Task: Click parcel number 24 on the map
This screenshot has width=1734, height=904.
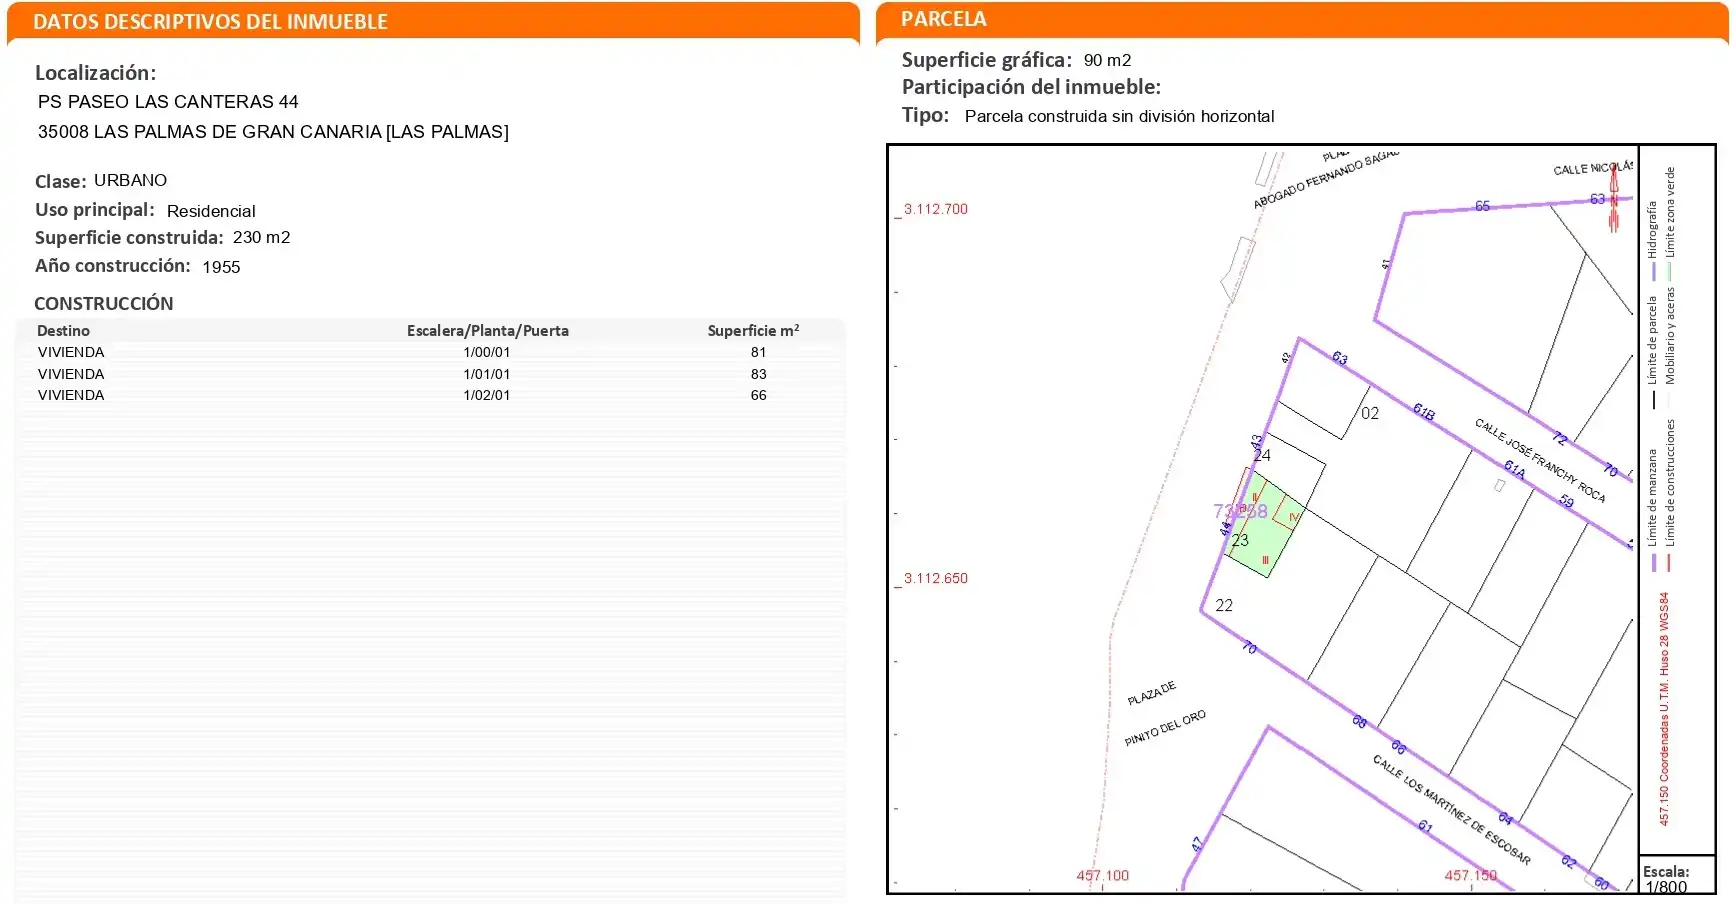Action: 1262,455
